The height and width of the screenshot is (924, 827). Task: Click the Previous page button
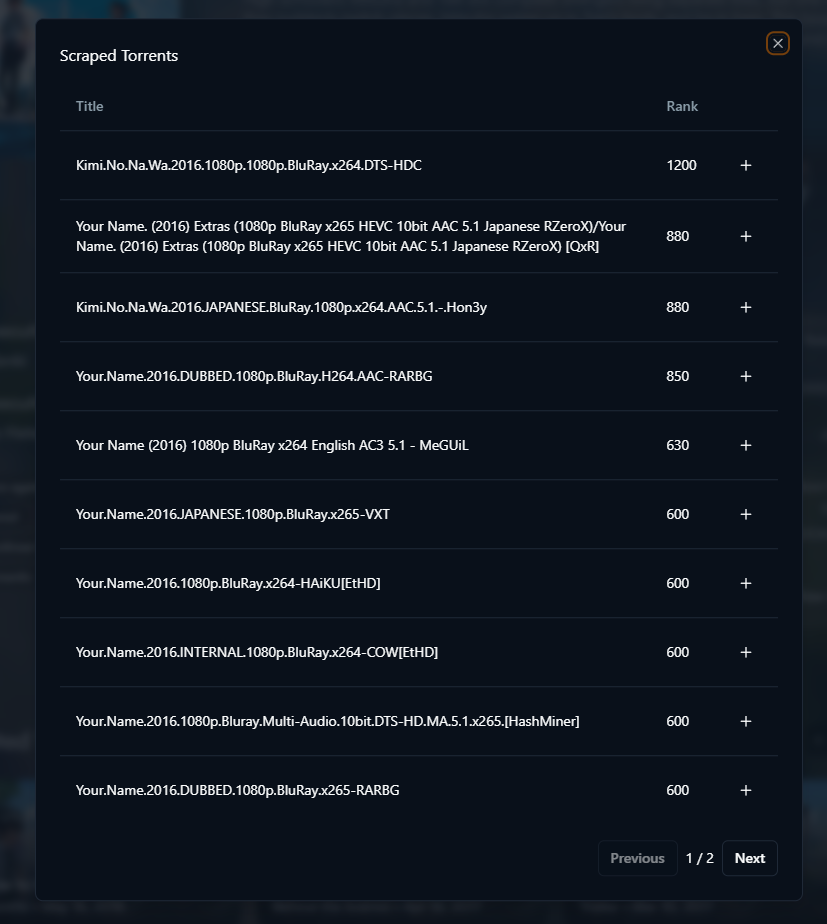pyautogui.click(x=637, y=858)
